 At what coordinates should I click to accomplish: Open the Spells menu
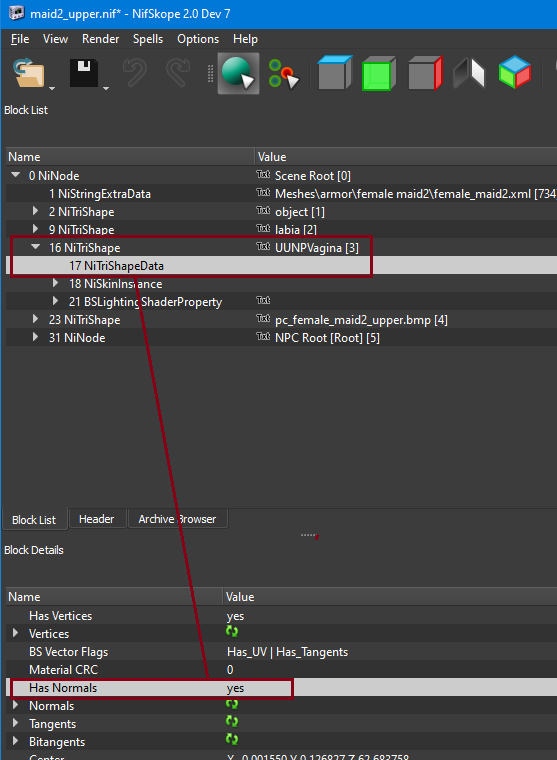click(x=148, y=39)
